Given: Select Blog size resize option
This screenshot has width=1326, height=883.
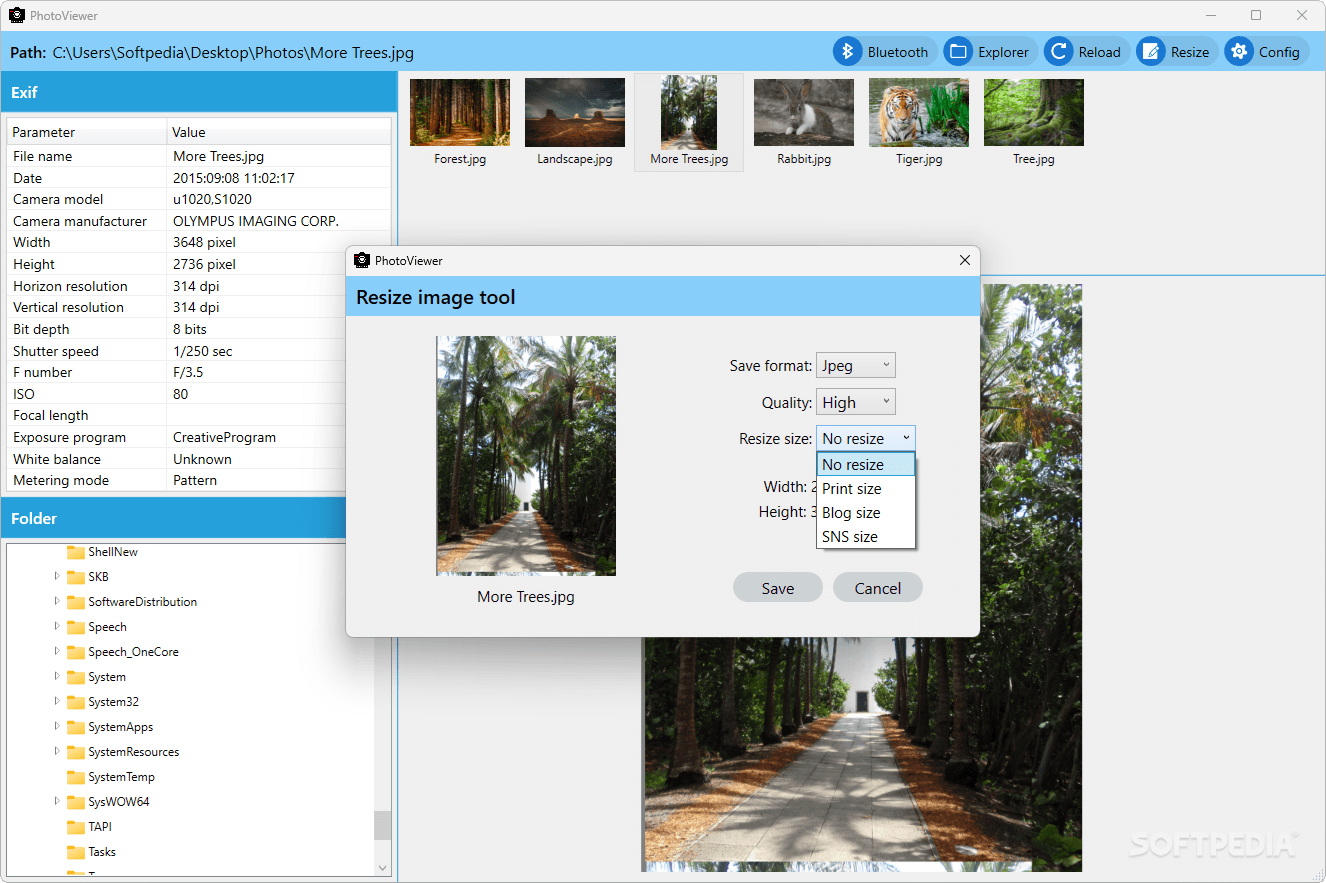Looking at the screenshot, I should (x=850, y=512).
